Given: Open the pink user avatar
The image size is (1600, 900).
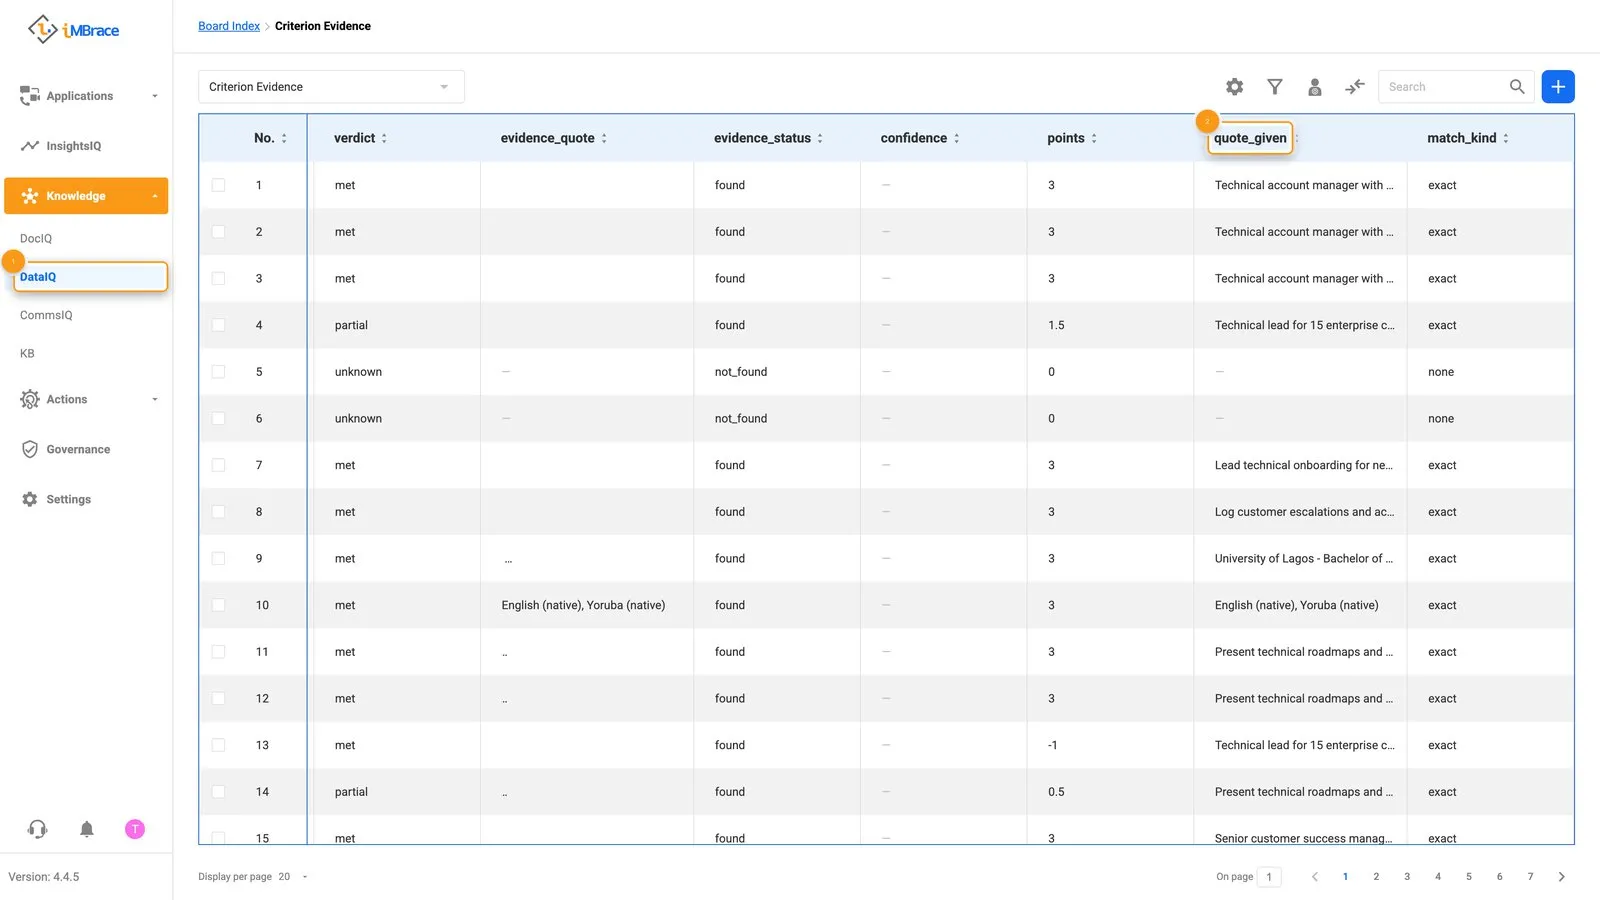Looking at the screenshot, I should (x=135, y=829).
